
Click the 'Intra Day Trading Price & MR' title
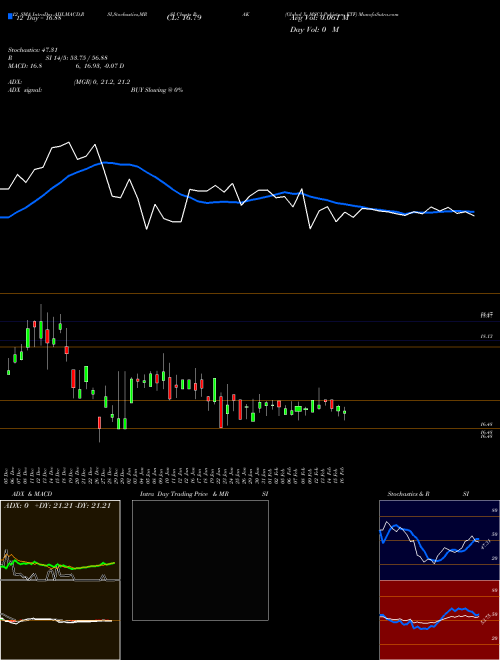(184, 494)
